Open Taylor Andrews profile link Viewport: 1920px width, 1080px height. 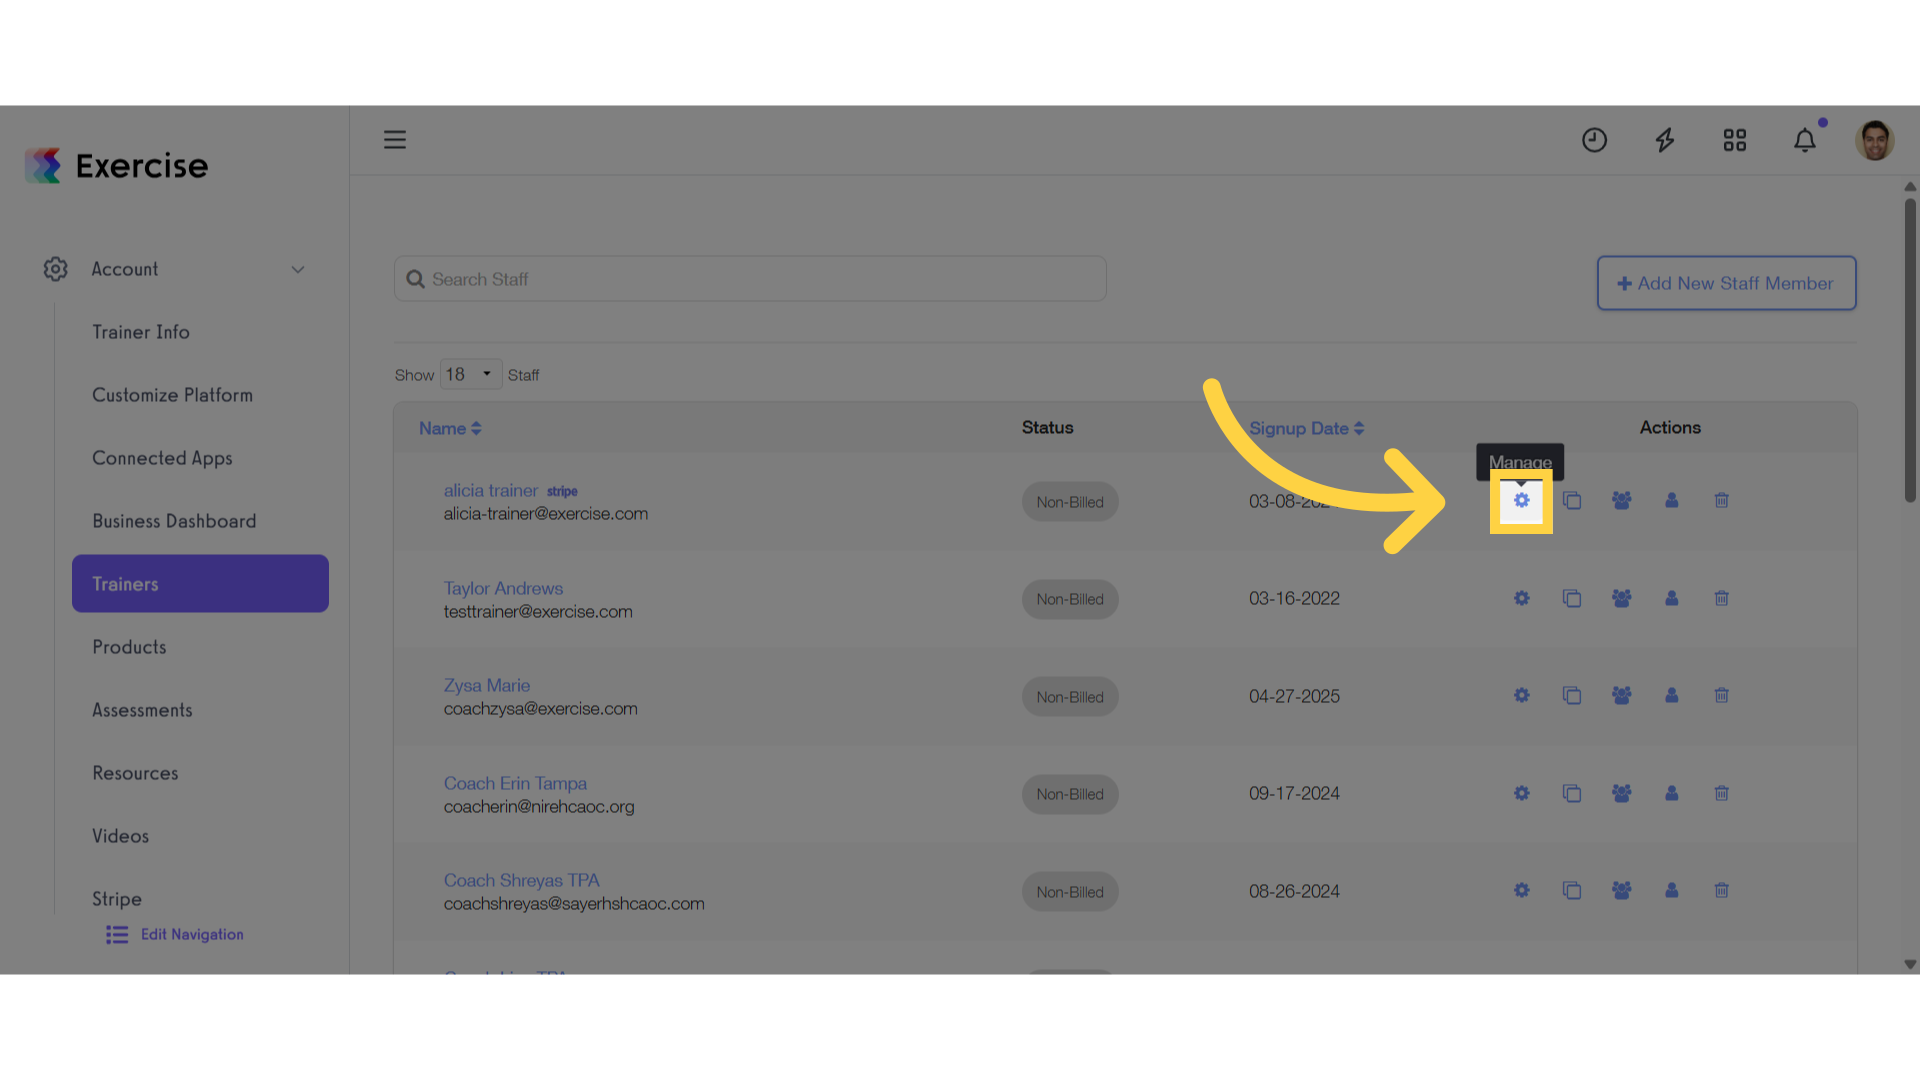click(x=503, y=588)
